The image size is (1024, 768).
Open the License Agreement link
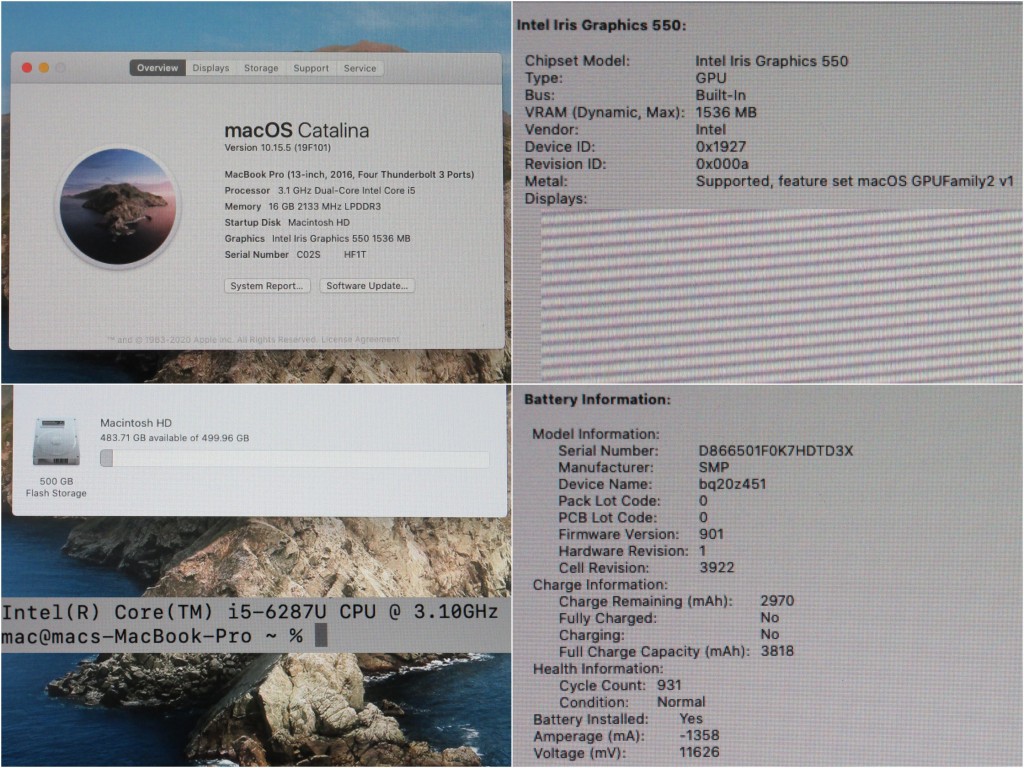coord(360,340)
